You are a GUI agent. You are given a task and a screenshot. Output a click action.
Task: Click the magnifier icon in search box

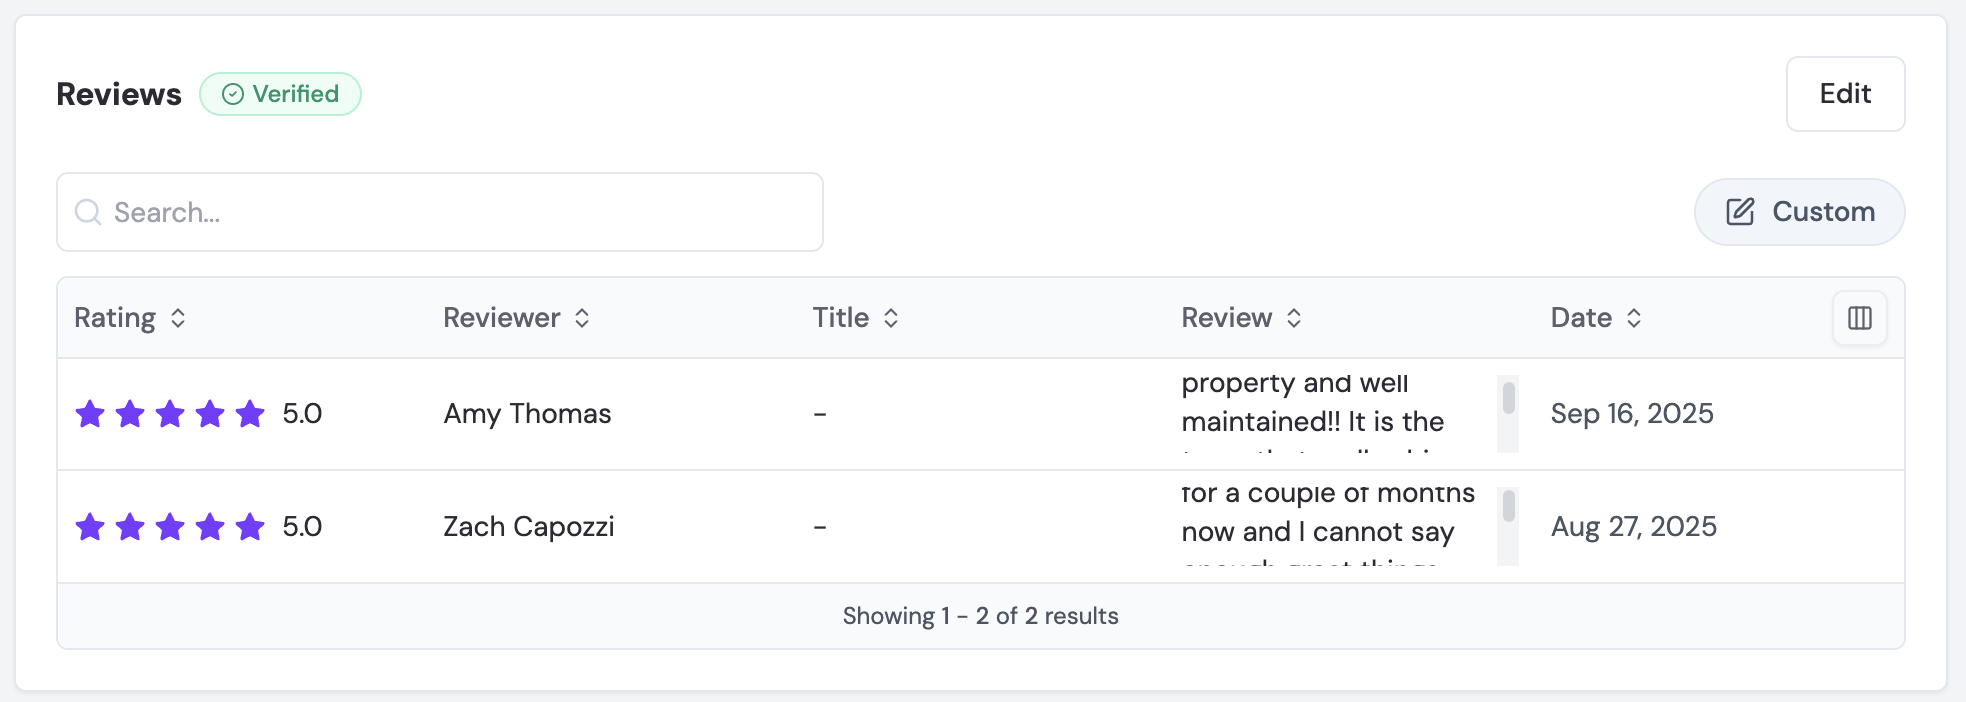point(88,212)
